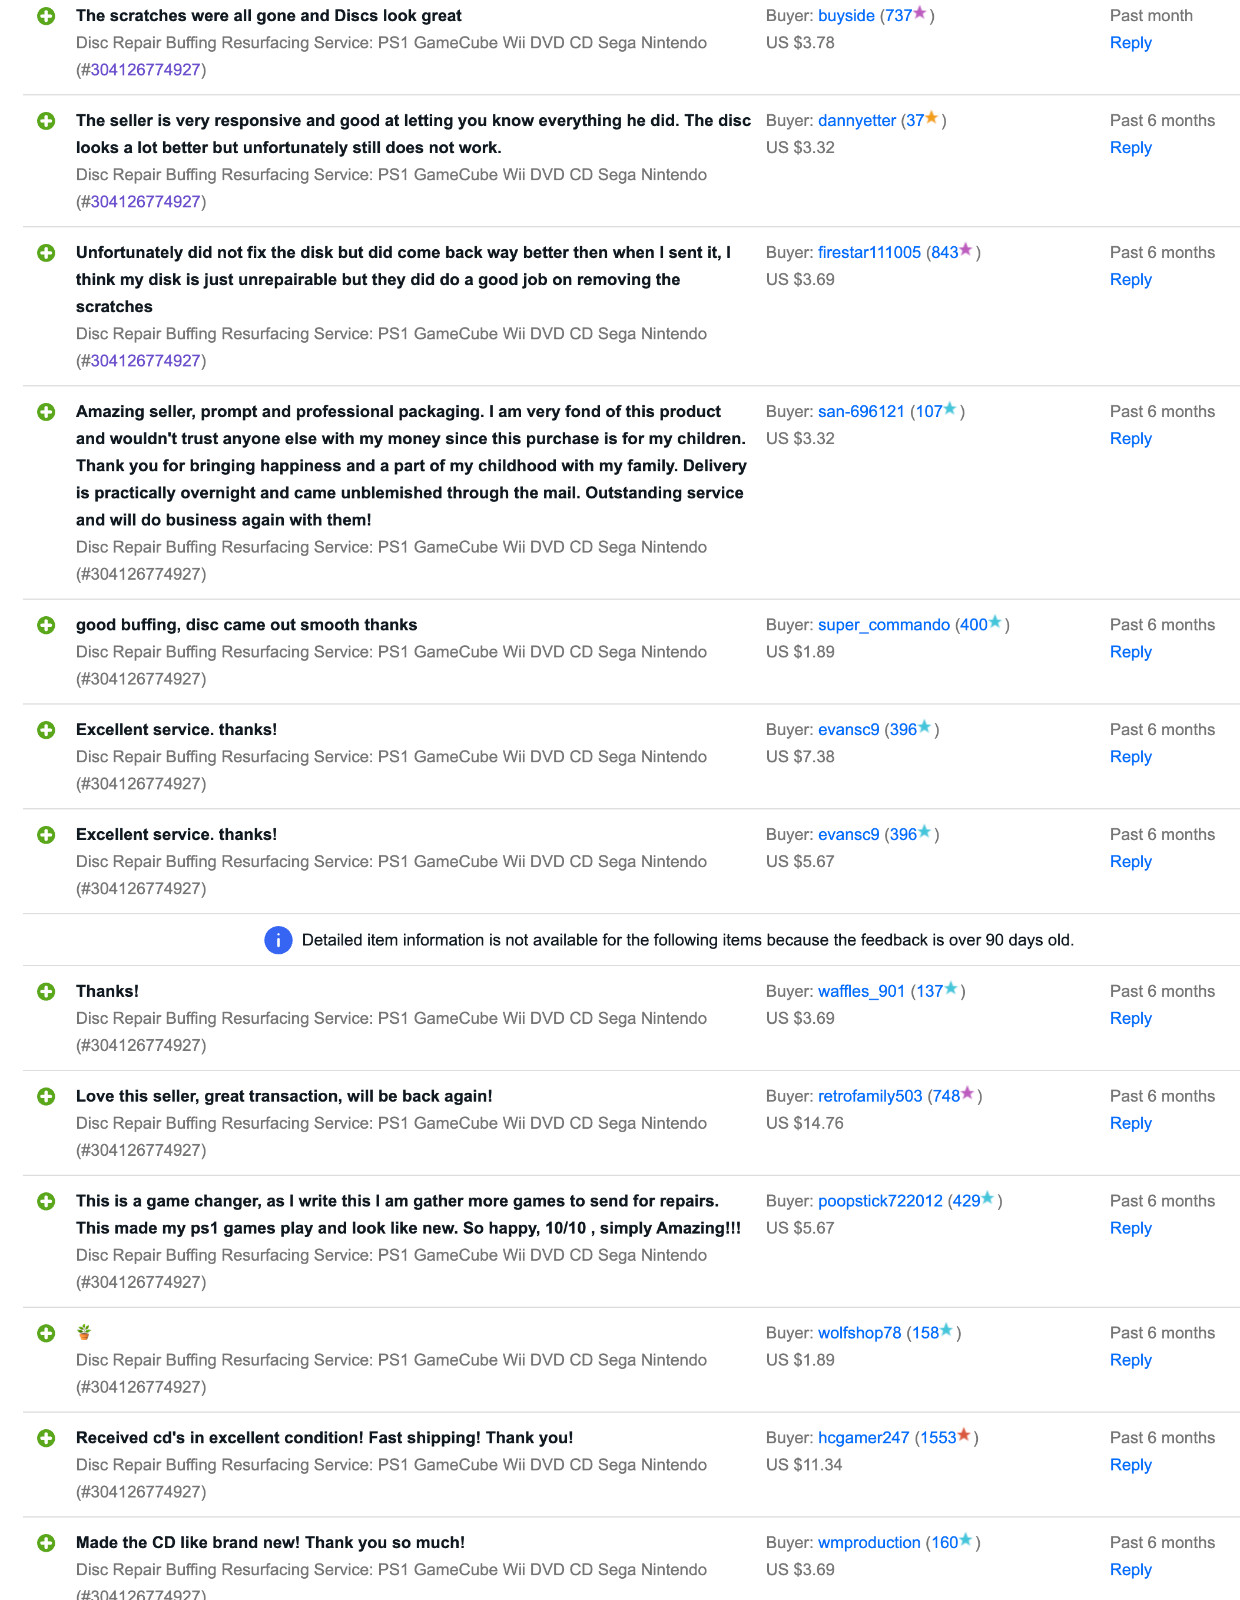1240x1600 pixels.
Task: Reply to hcgamer247's feedback
Action: pos(1130,1464)
